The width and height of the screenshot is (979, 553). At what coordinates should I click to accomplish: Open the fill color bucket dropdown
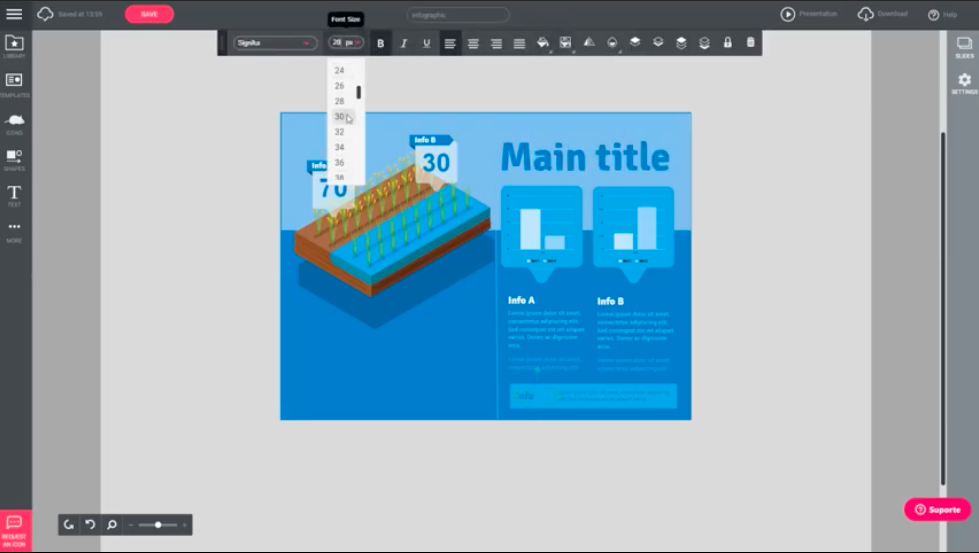(x=542, y=43)
